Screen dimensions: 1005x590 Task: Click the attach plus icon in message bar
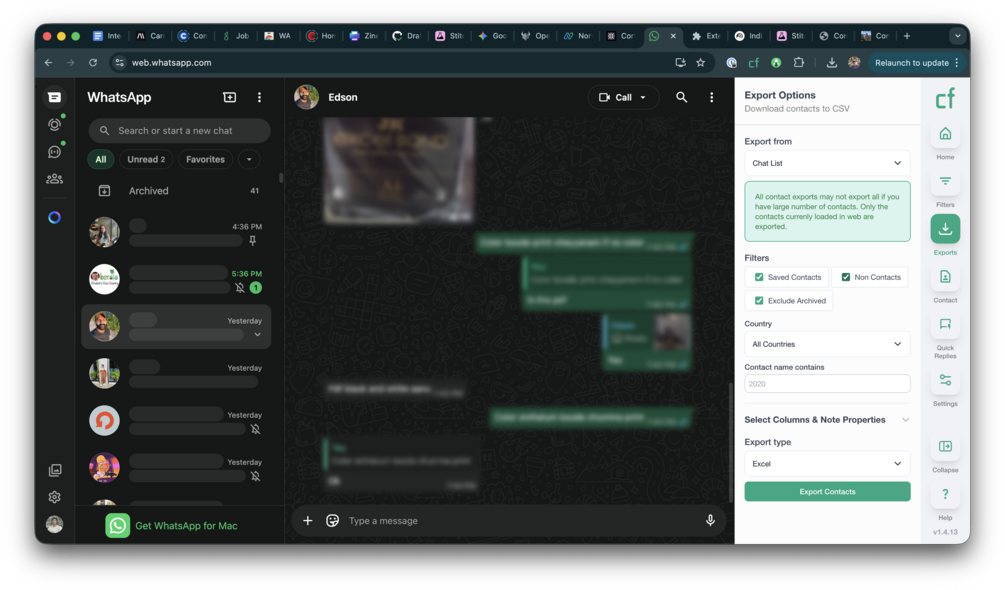click(x=308, y=521)
